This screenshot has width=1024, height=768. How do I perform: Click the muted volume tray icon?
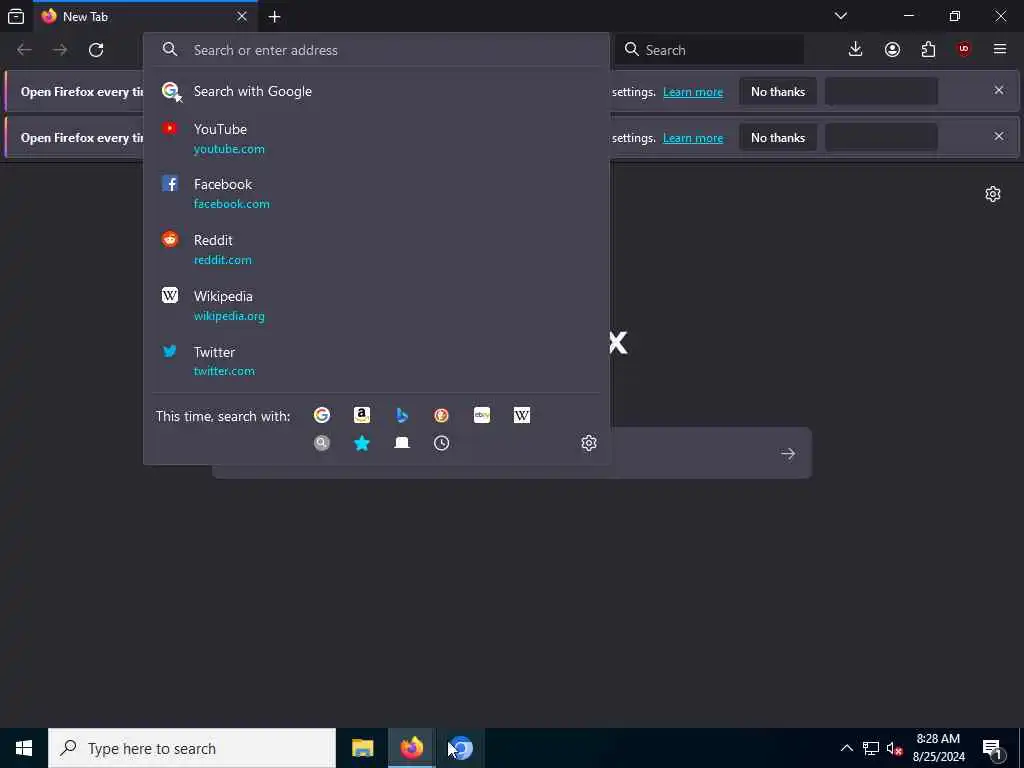[x=894, y=748]
